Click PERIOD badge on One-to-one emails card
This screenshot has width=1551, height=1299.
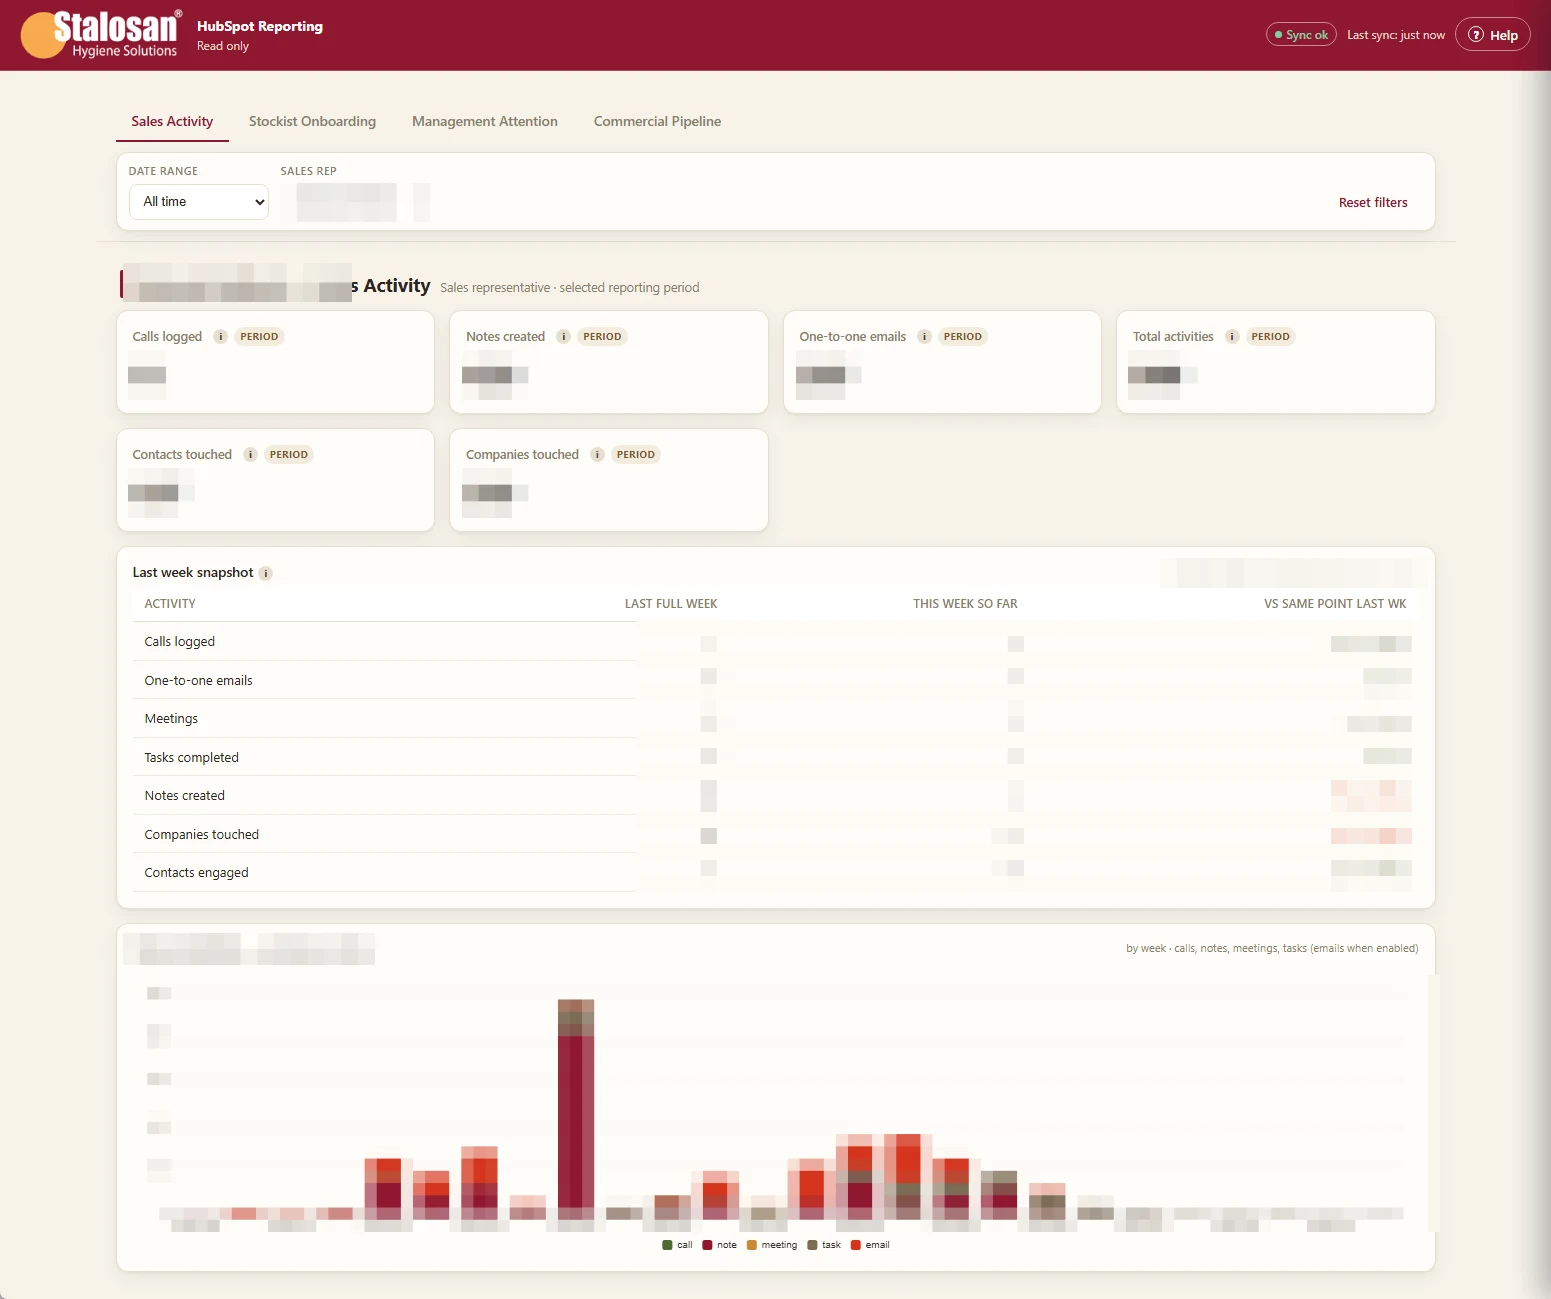[963, 337]
